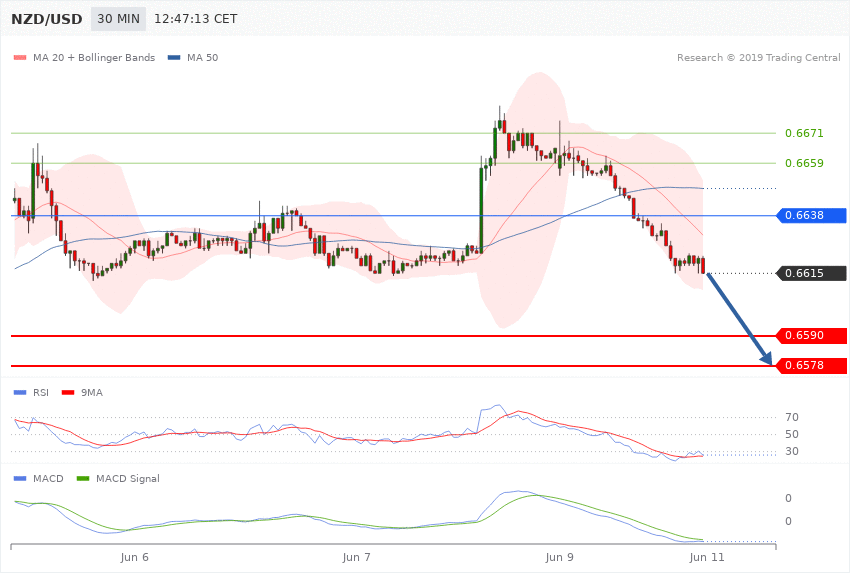Click the RSI 70 level label
Viewport: 850px width, 576px height.
(791, 417)
